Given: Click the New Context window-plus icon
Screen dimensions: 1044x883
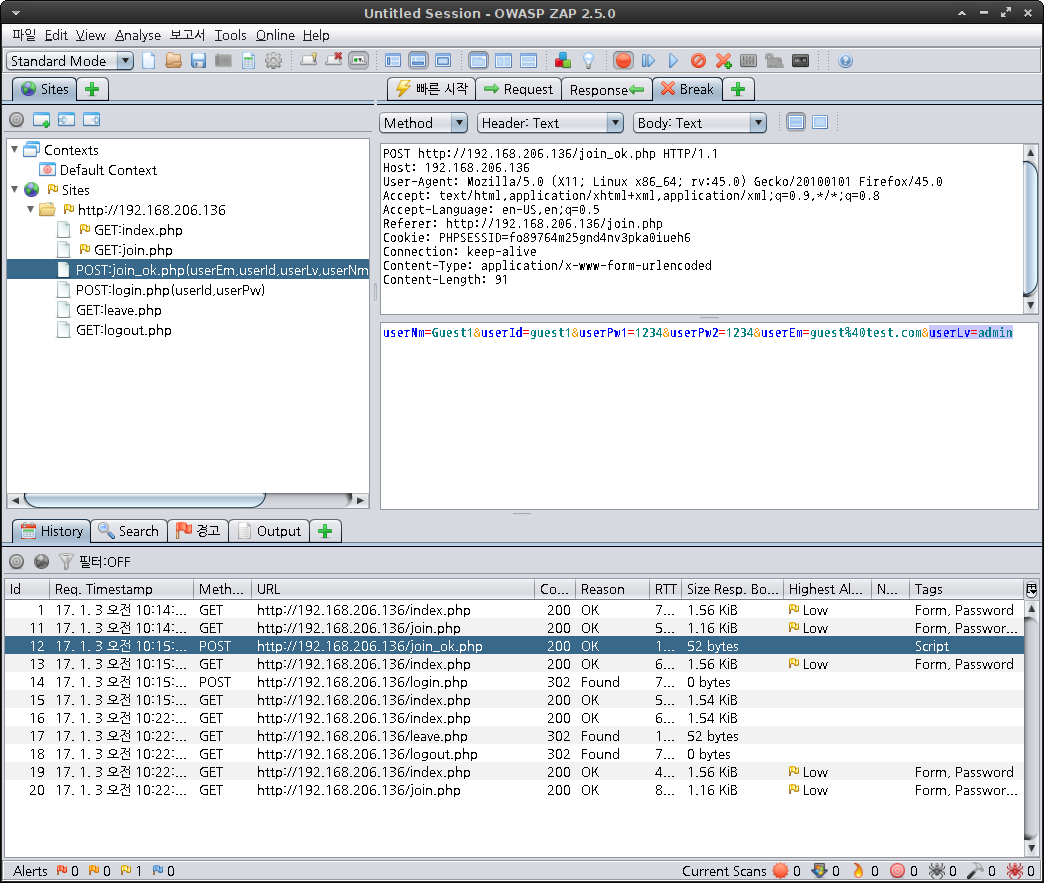Looking at the screenshot, I should 41,120.
